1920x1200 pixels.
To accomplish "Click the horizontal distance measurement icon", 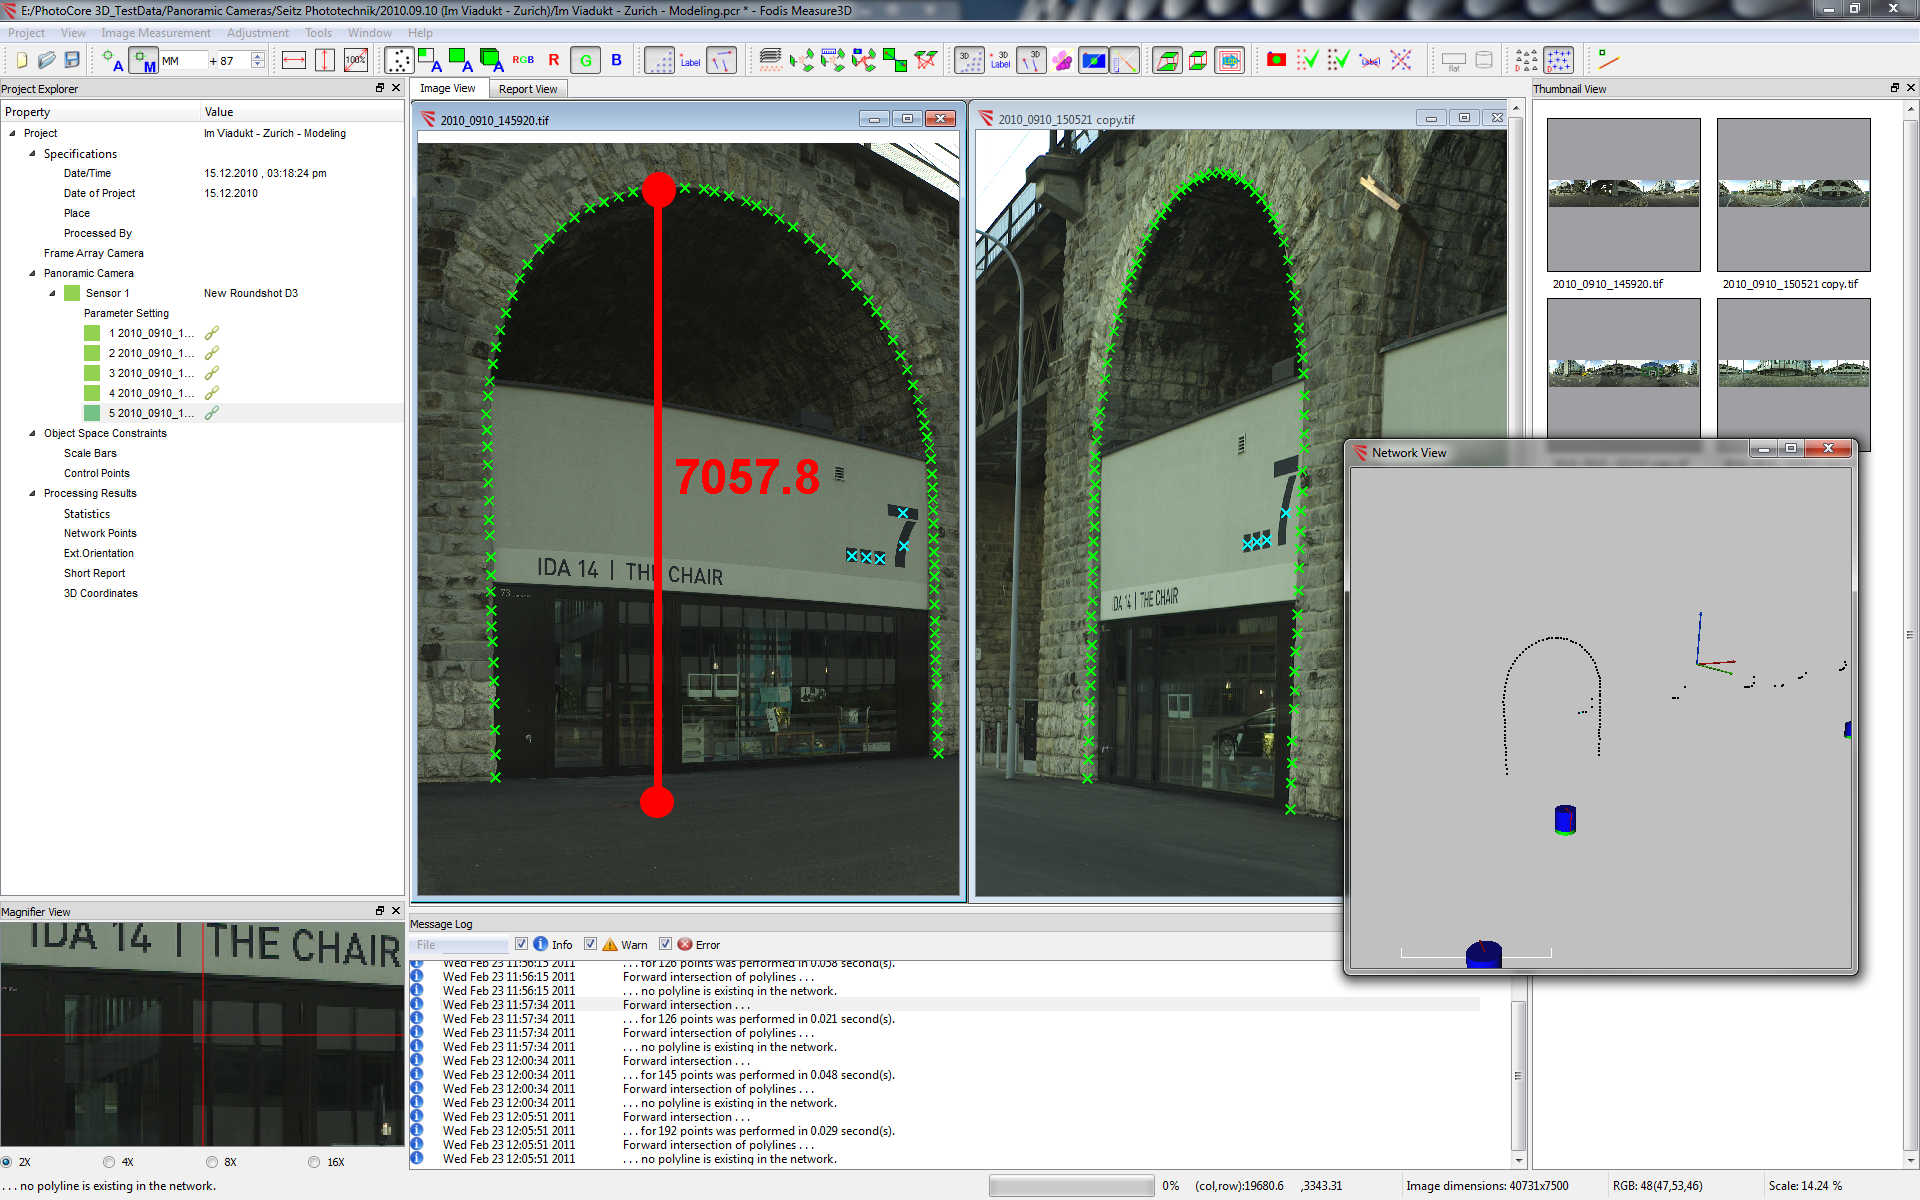I will pos(293,60).
